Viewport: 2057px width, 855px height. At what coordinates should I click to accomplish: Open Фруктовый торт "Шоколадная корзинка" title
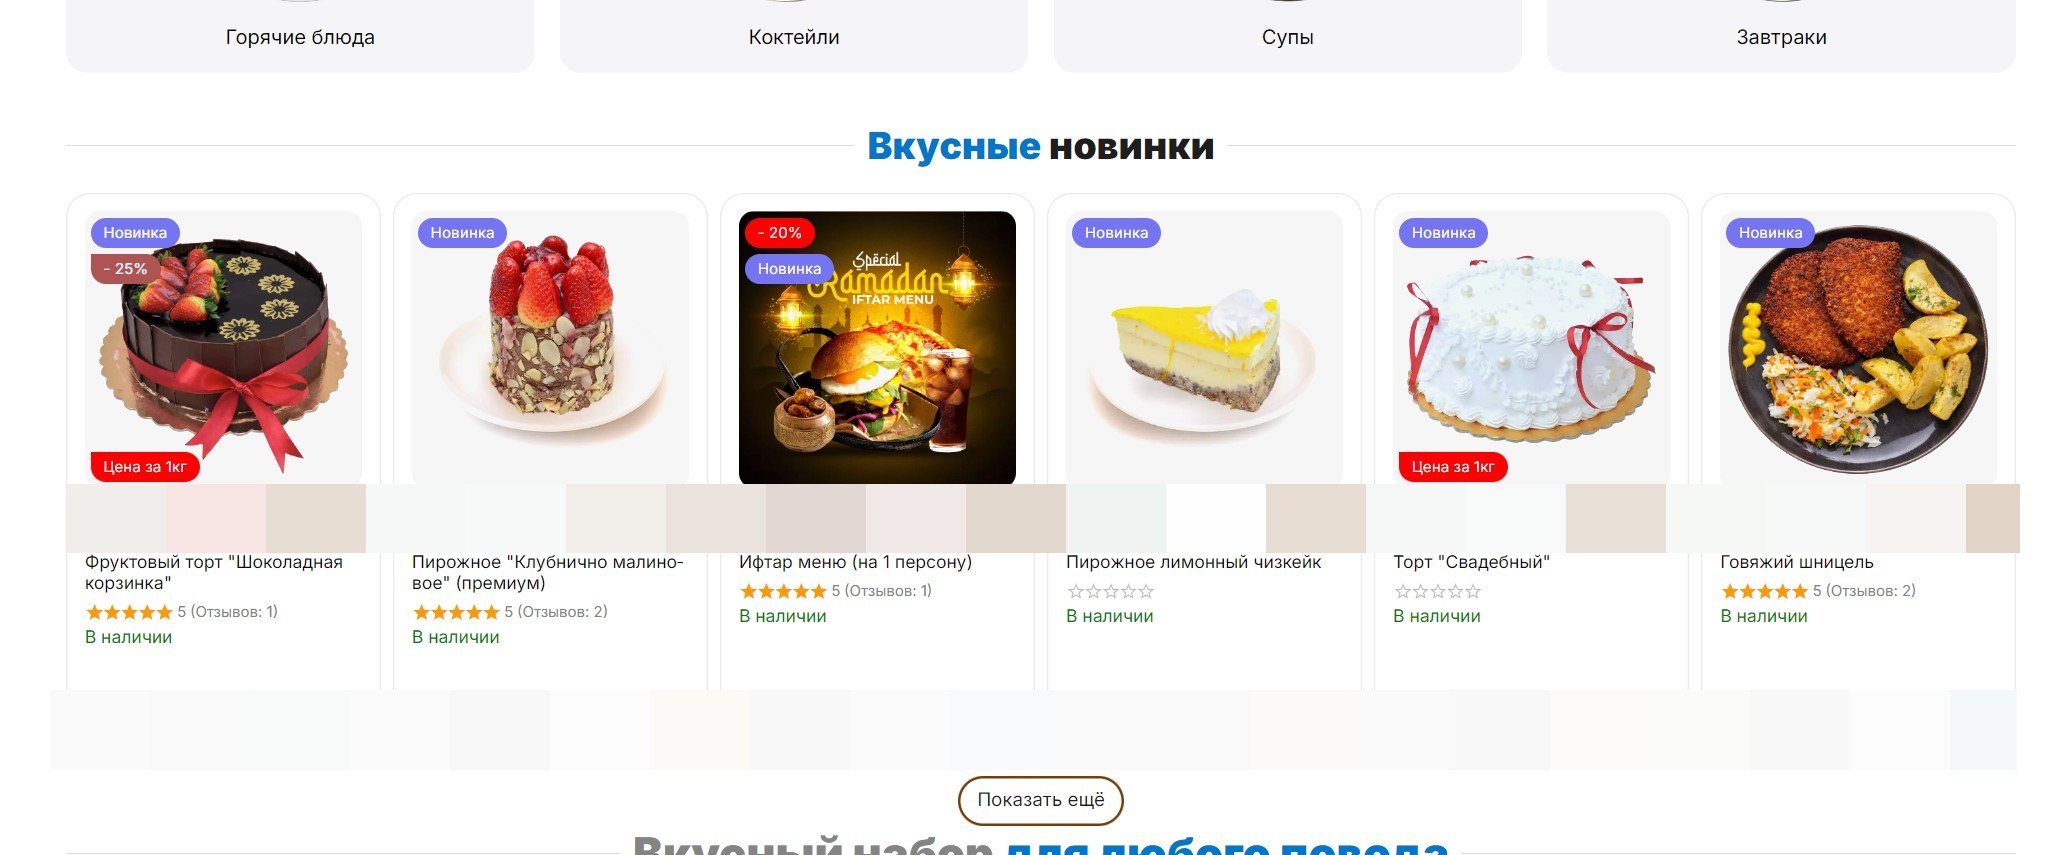[214, 572]
